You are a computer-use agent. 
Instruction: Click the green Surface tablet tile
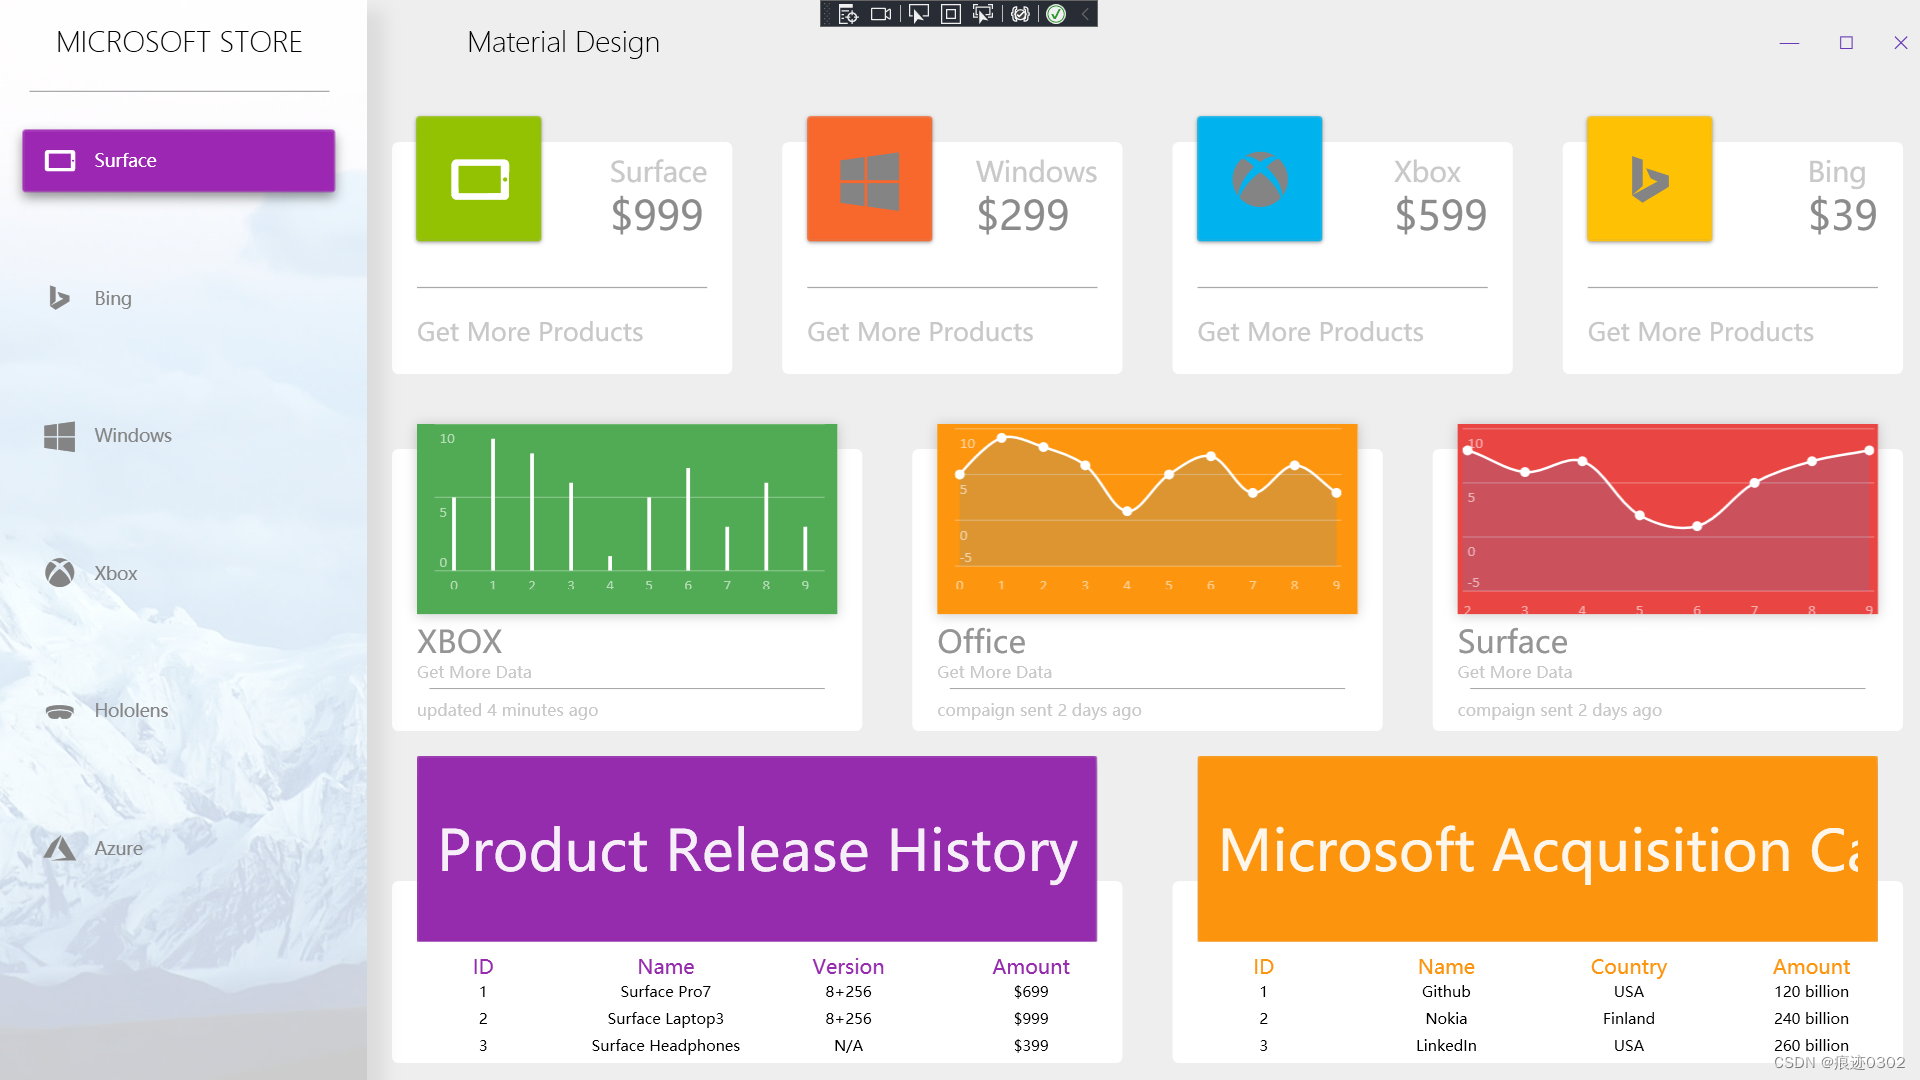pyautogui.click(x=479, y=179)
